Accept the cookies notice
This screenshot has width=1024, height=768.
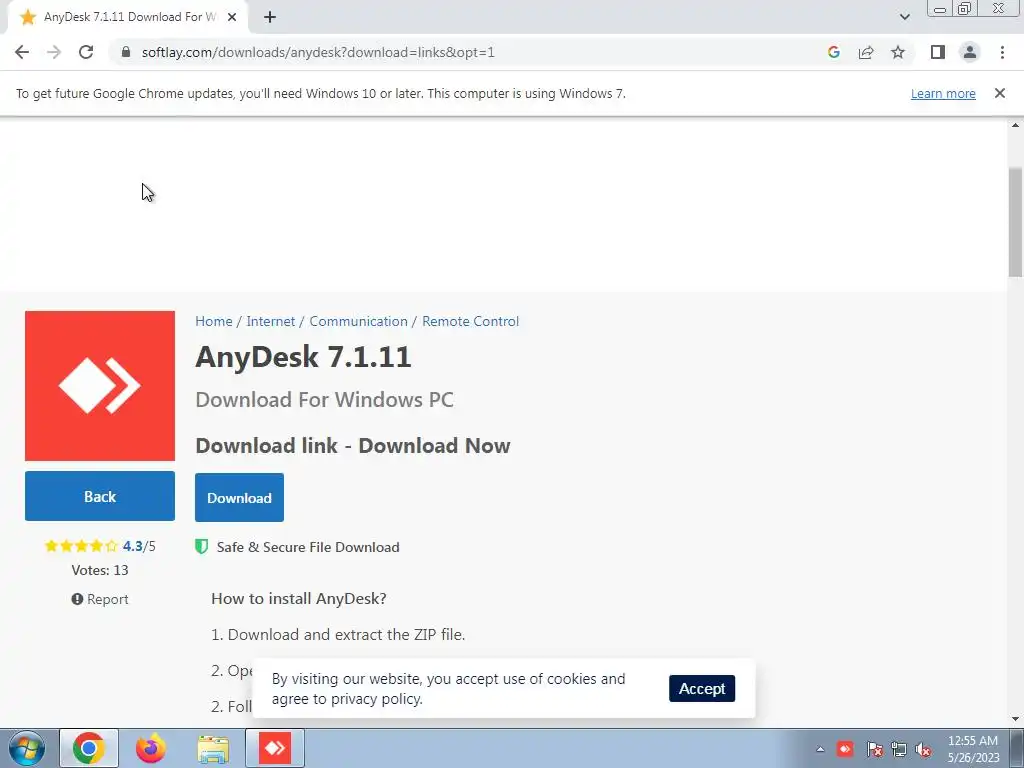pyautogui.click(x=702, y=688)
